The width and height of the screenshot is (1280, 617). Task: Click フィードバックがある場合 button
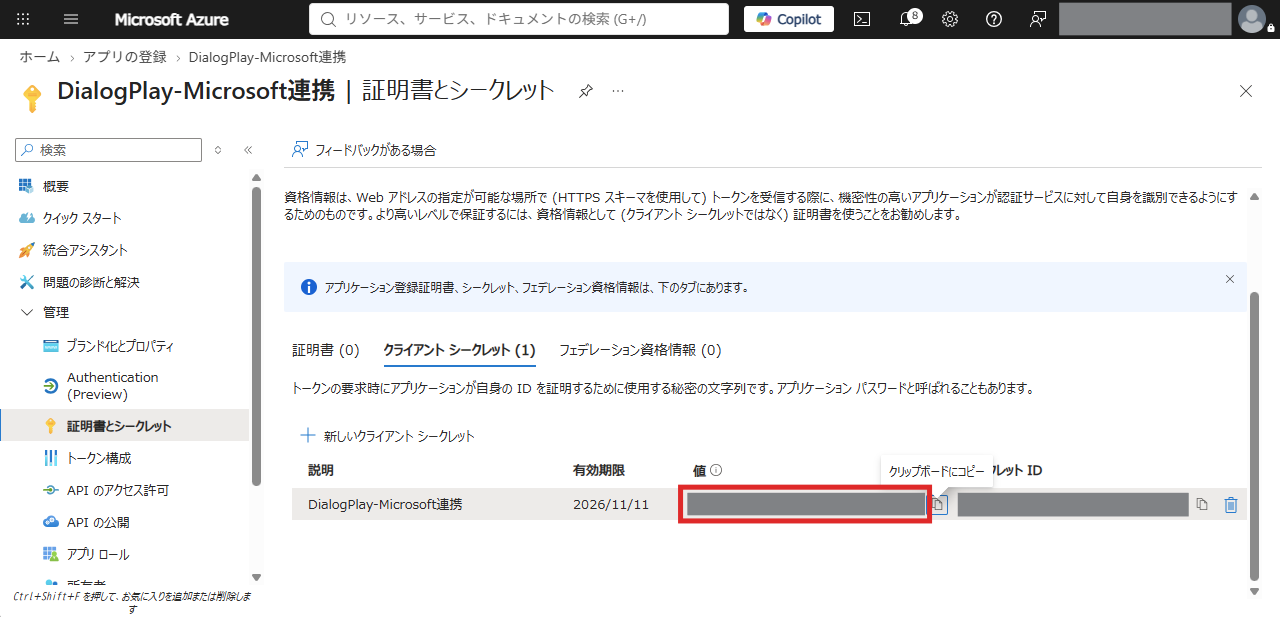click(x=364, y=150)
